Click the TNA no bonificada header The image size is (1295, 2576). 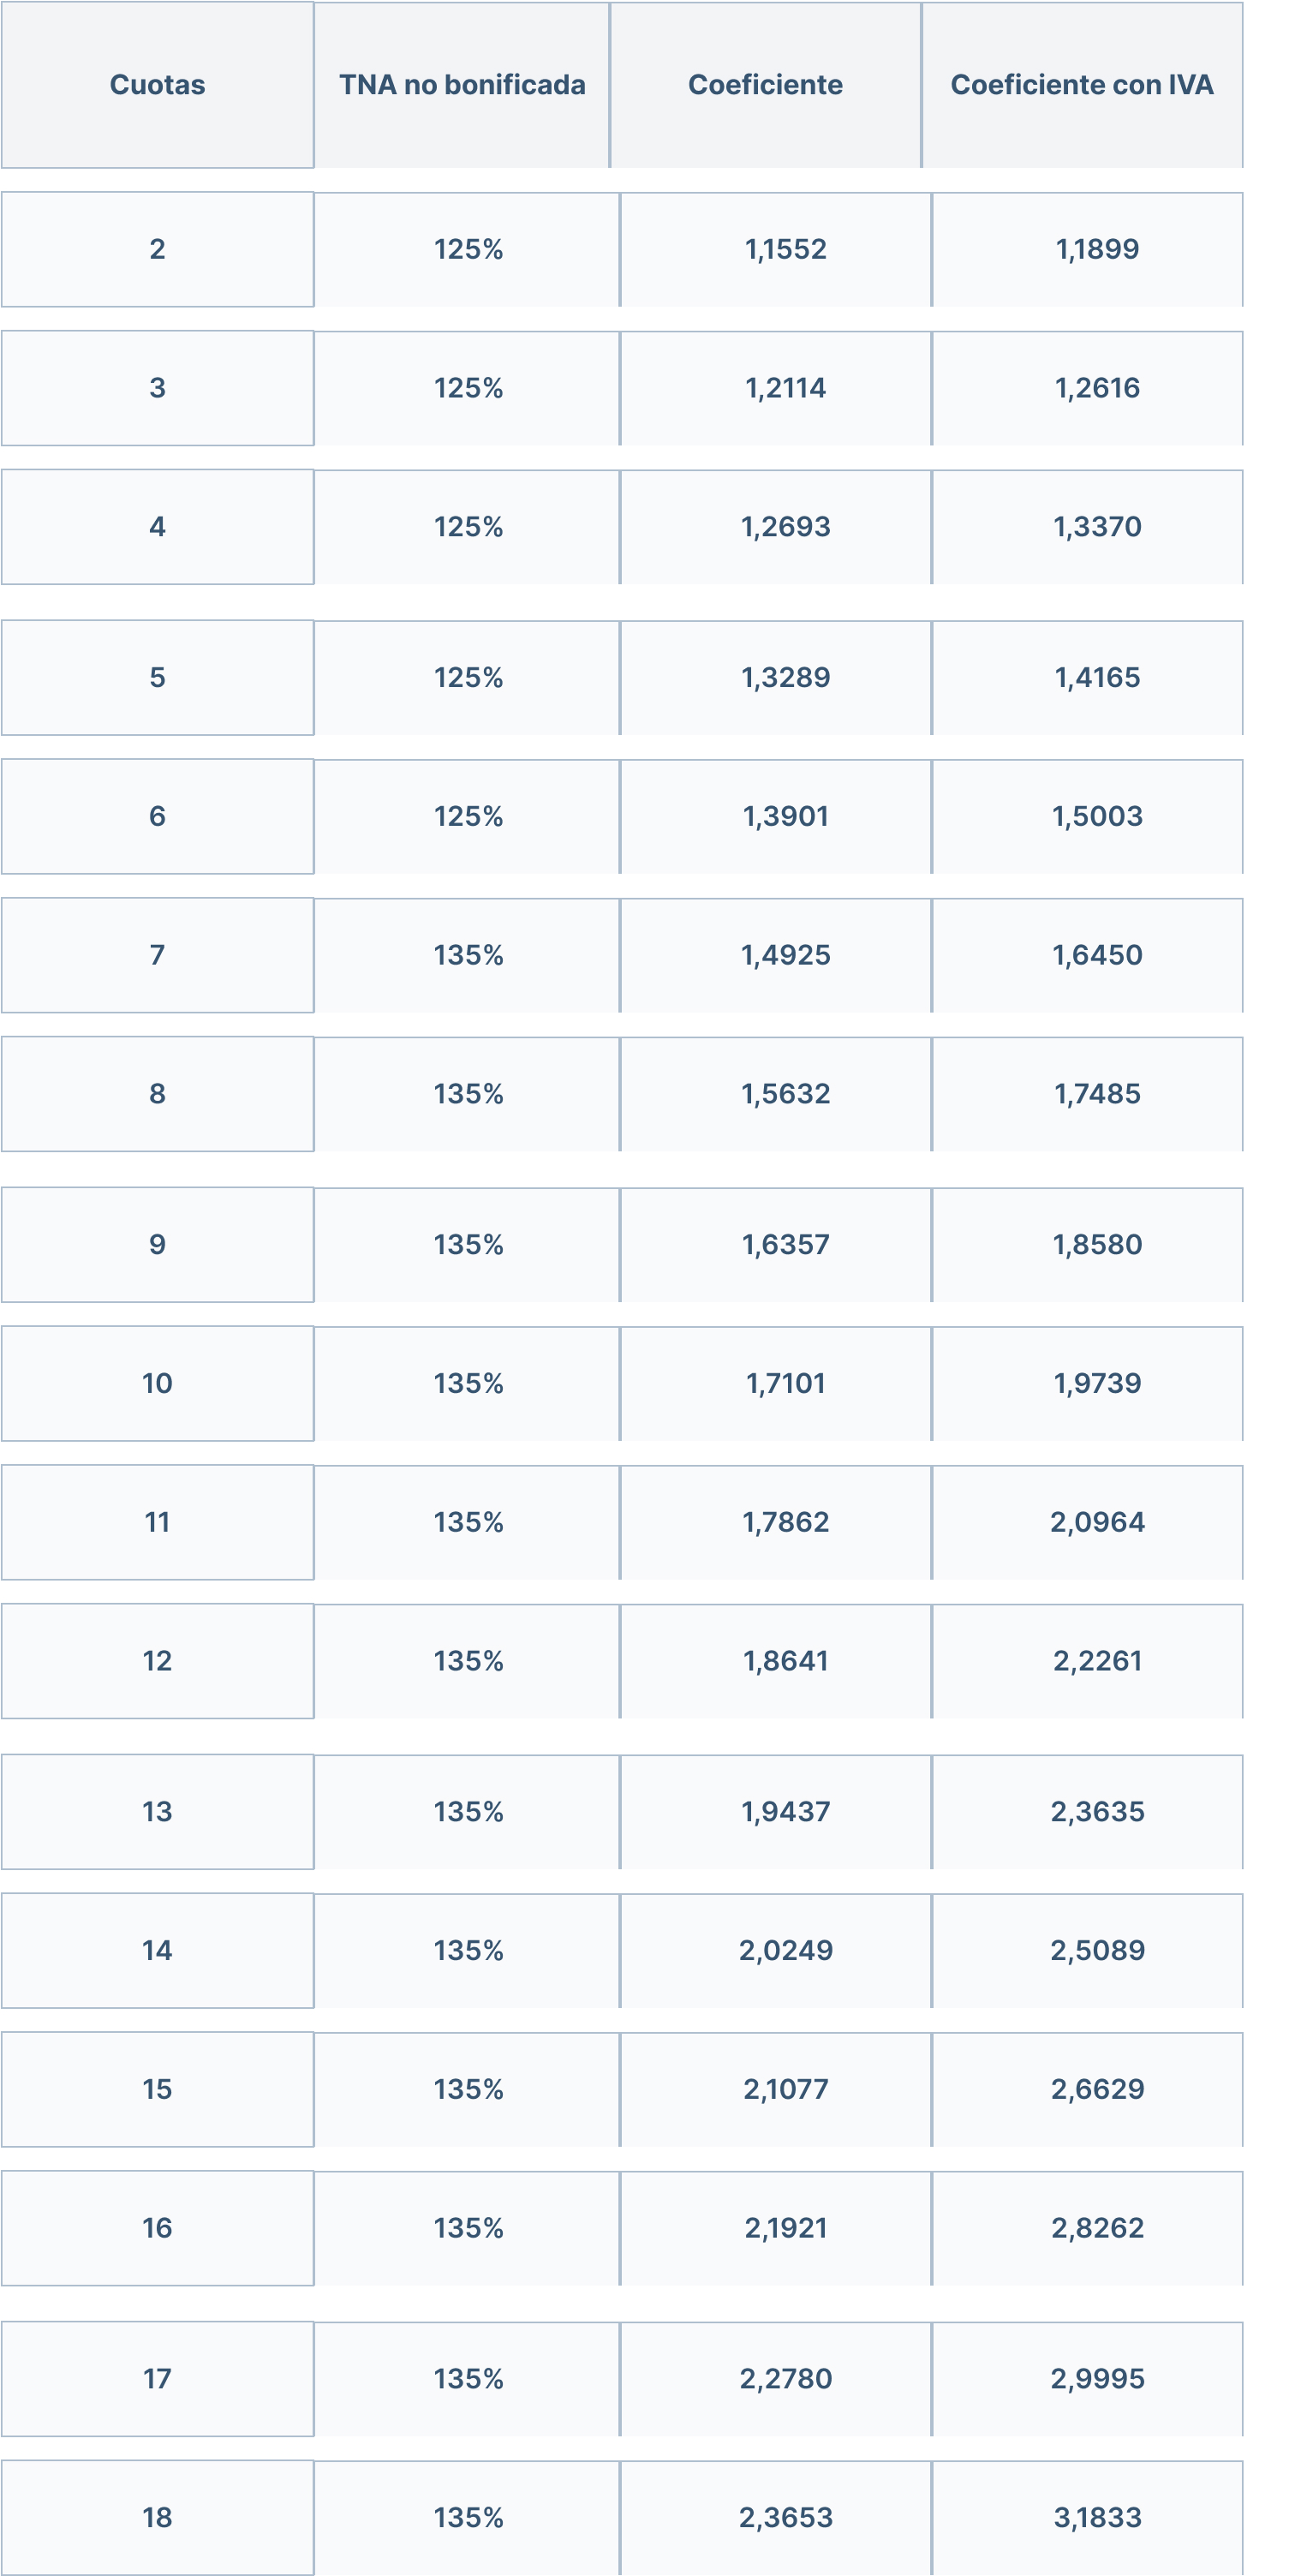pos(462,85)
